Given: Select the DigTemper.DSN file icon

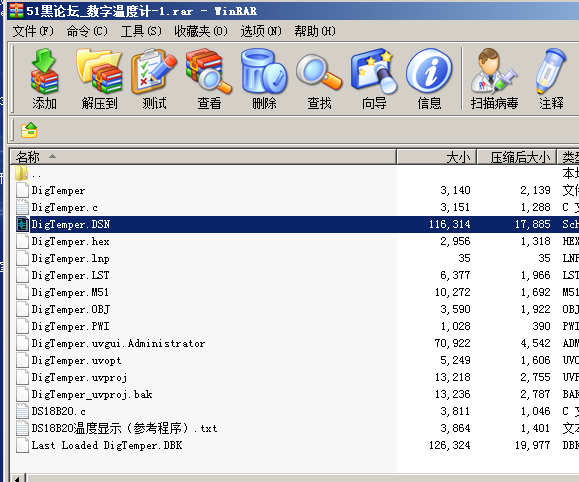Looking at the screenshot, I should point(22,225).
